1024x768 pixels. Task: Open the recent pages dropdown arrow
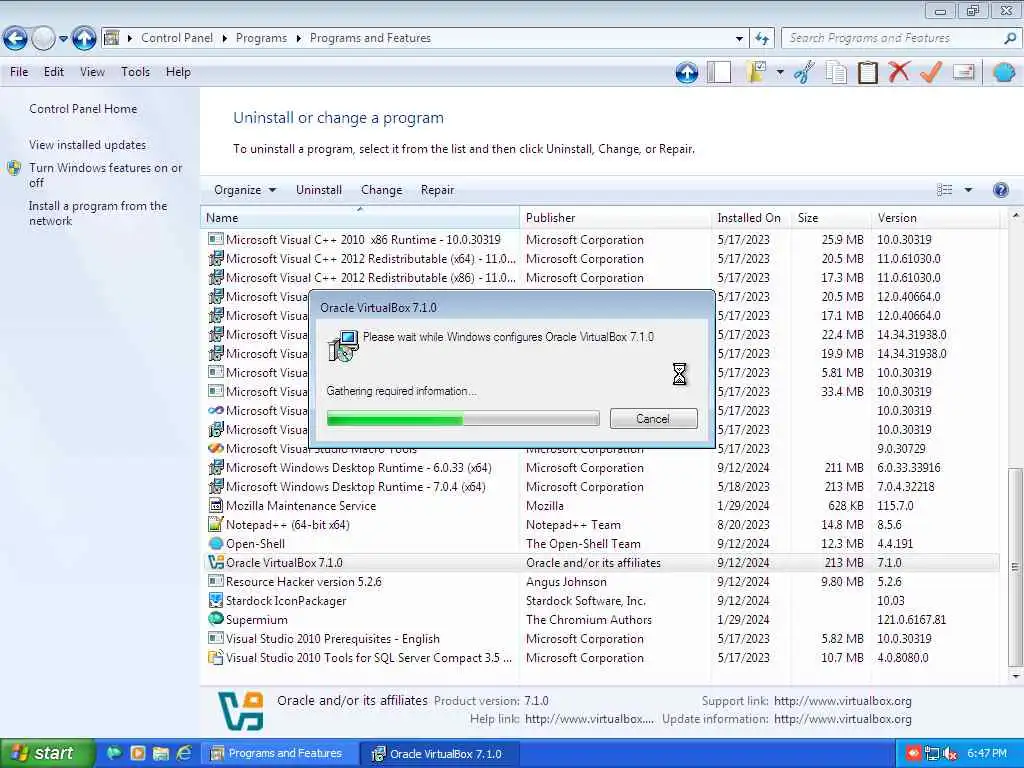[x=63, y=39]
